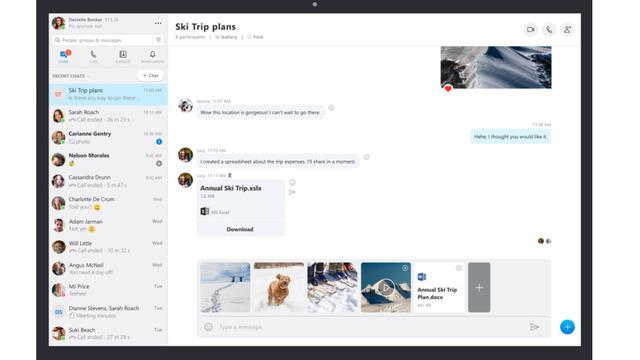Download the Annual Ski Trip.xlsx file
Viewport: 640px width, 360px height.
pos(240,229)
